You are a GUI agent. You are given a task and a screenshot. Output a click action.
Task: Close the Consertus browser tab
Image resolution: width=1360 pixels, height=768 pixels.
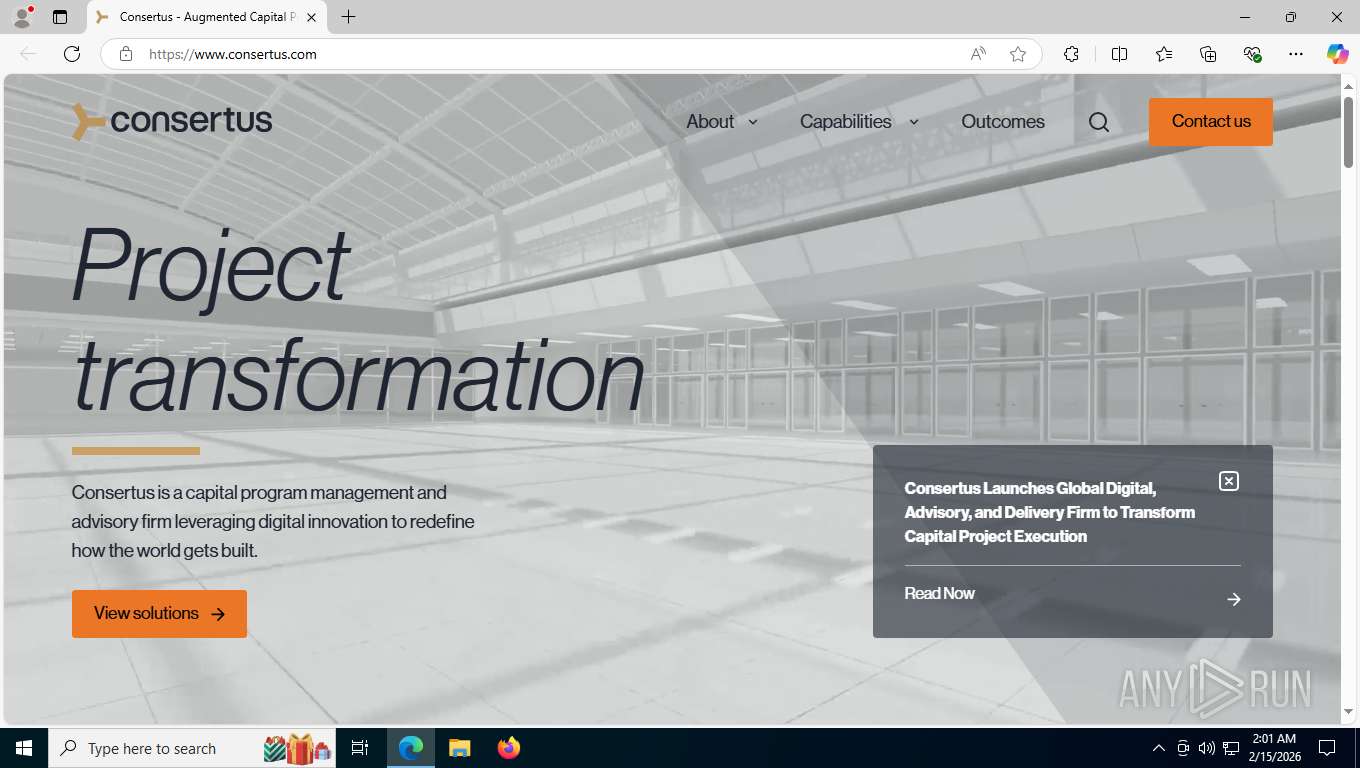311,17
